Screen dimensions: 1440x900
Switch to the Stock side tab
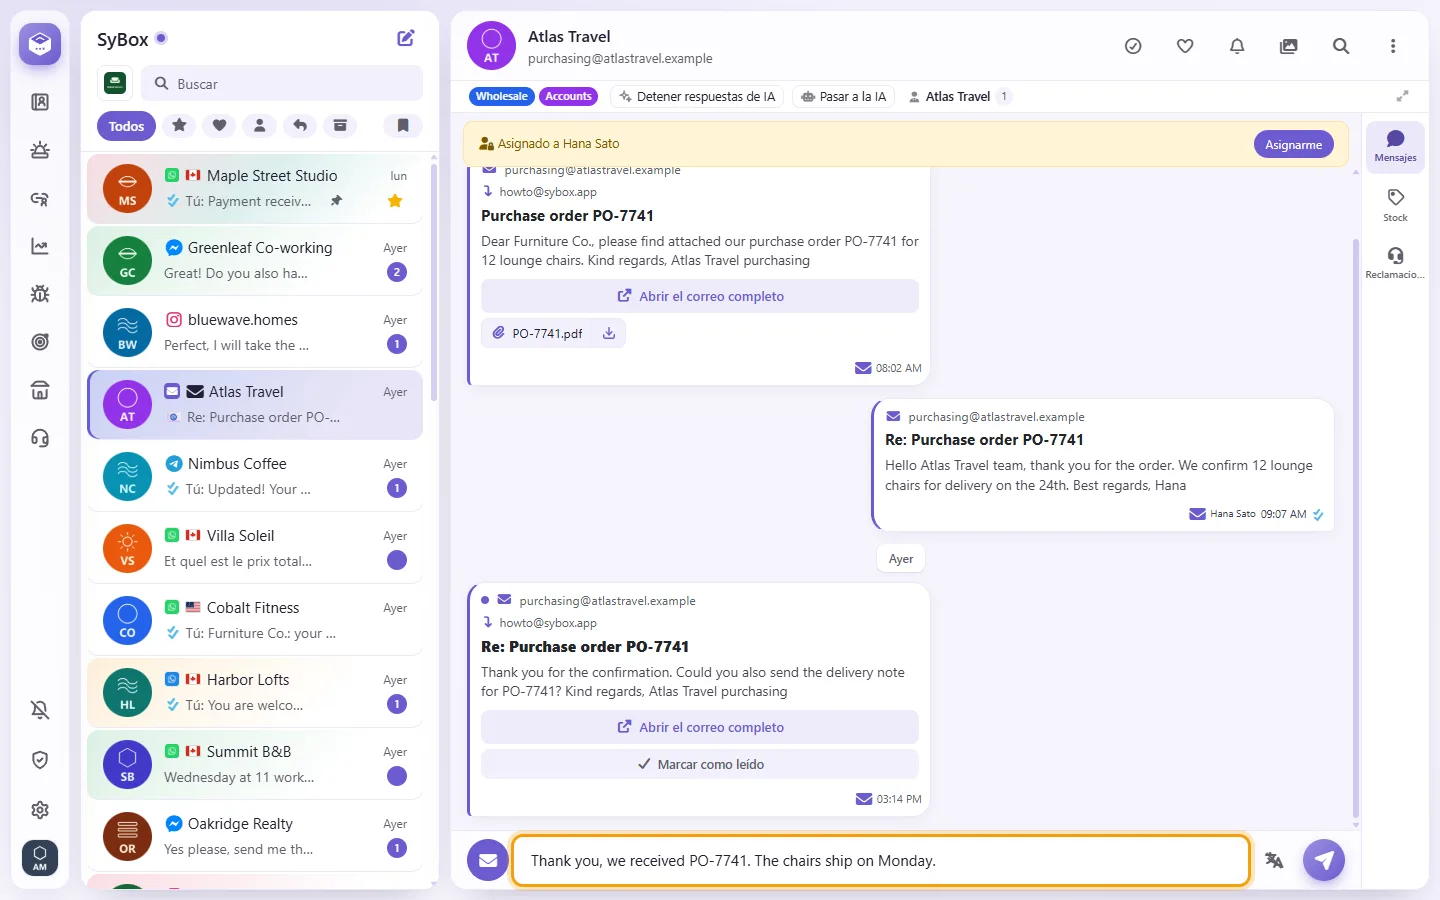[1395, 204]
